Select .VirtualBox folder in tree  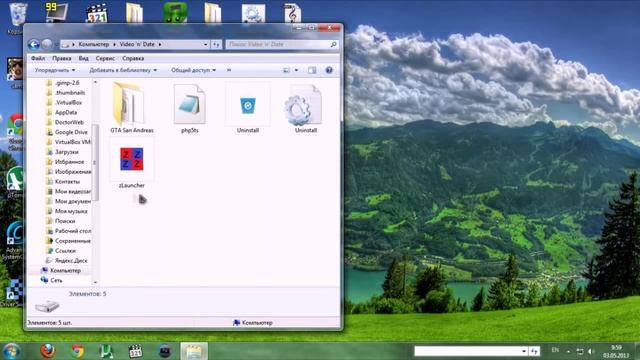point(64,102)
